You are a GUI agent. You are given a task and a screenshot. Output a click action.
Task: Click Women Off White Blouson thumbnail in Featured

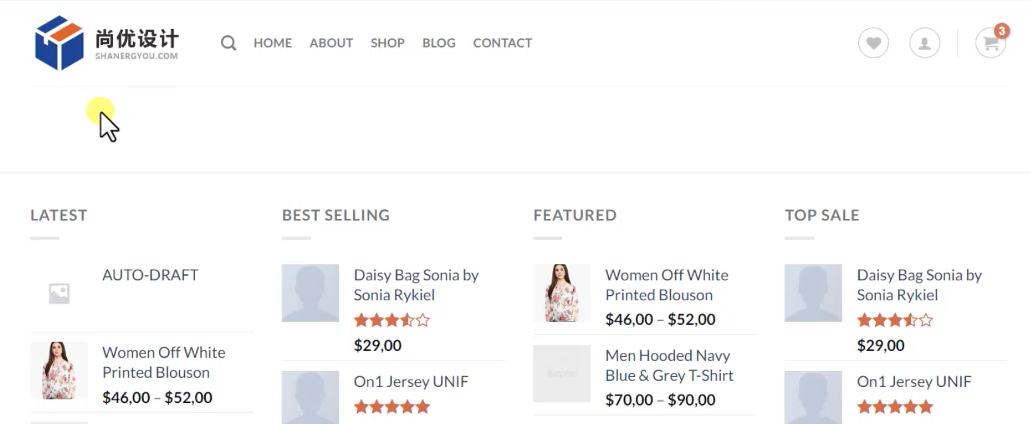coord(562,293)
